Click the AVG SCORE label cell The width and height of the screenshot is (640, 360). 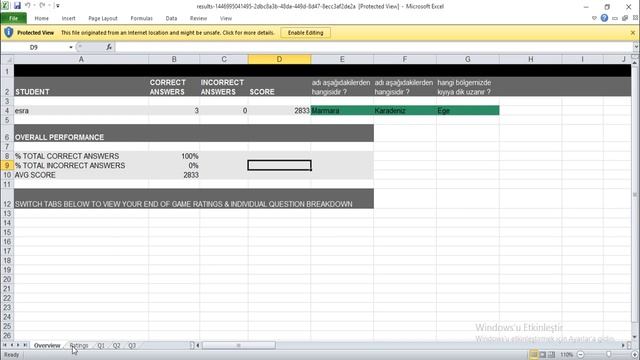[x=81, y=175]
